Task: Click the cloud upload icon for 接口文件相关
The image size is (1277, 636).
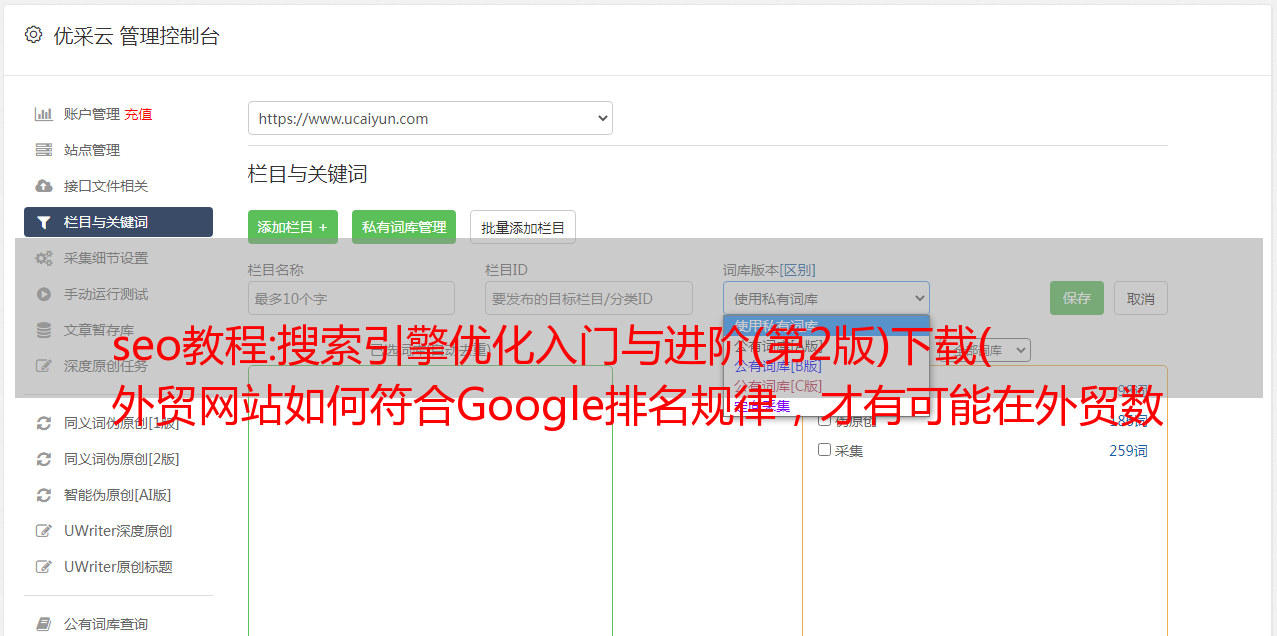Action: tap(43, 186)
